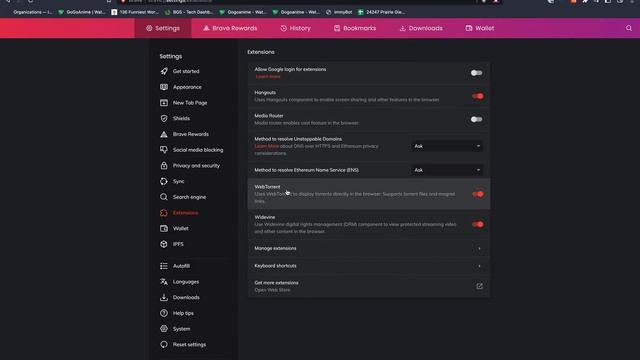Select Privacy and security label in sidebar
Image resolution: width=640 pixels, height=360 pixels.
(196, 166)
